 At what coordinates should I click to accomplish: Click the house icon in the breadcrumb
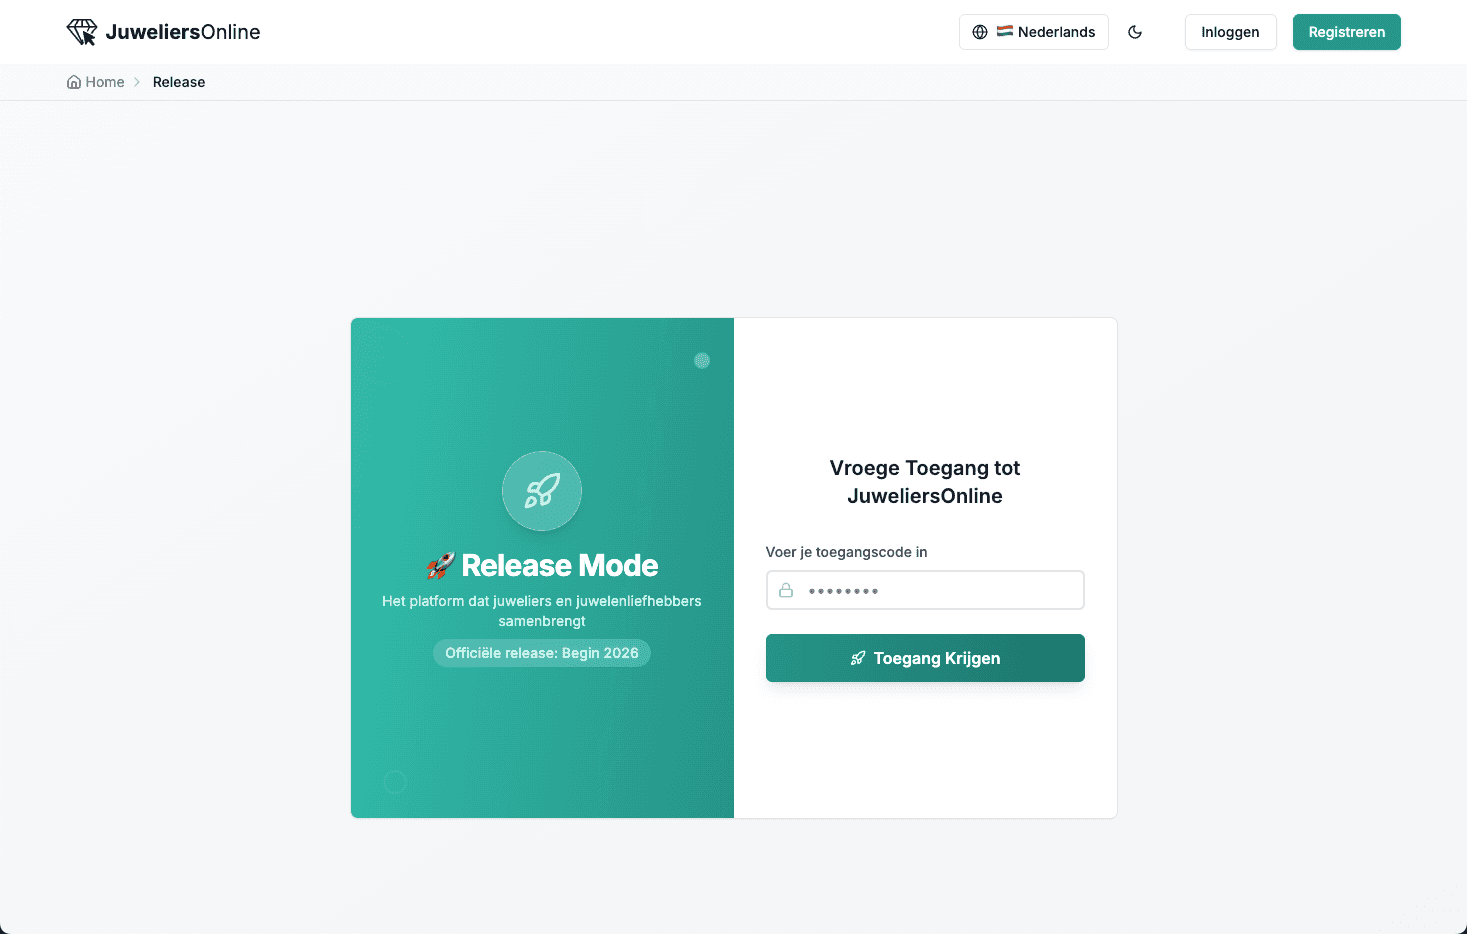coord(74,82)
